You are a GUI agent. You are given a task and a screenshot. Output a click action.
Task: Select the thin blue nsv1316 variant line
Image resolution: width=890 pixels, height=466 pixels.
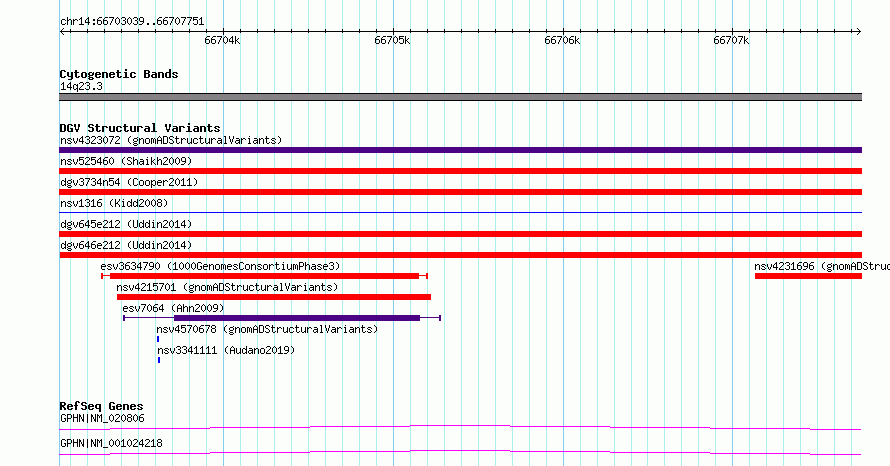tap(460, 212)
